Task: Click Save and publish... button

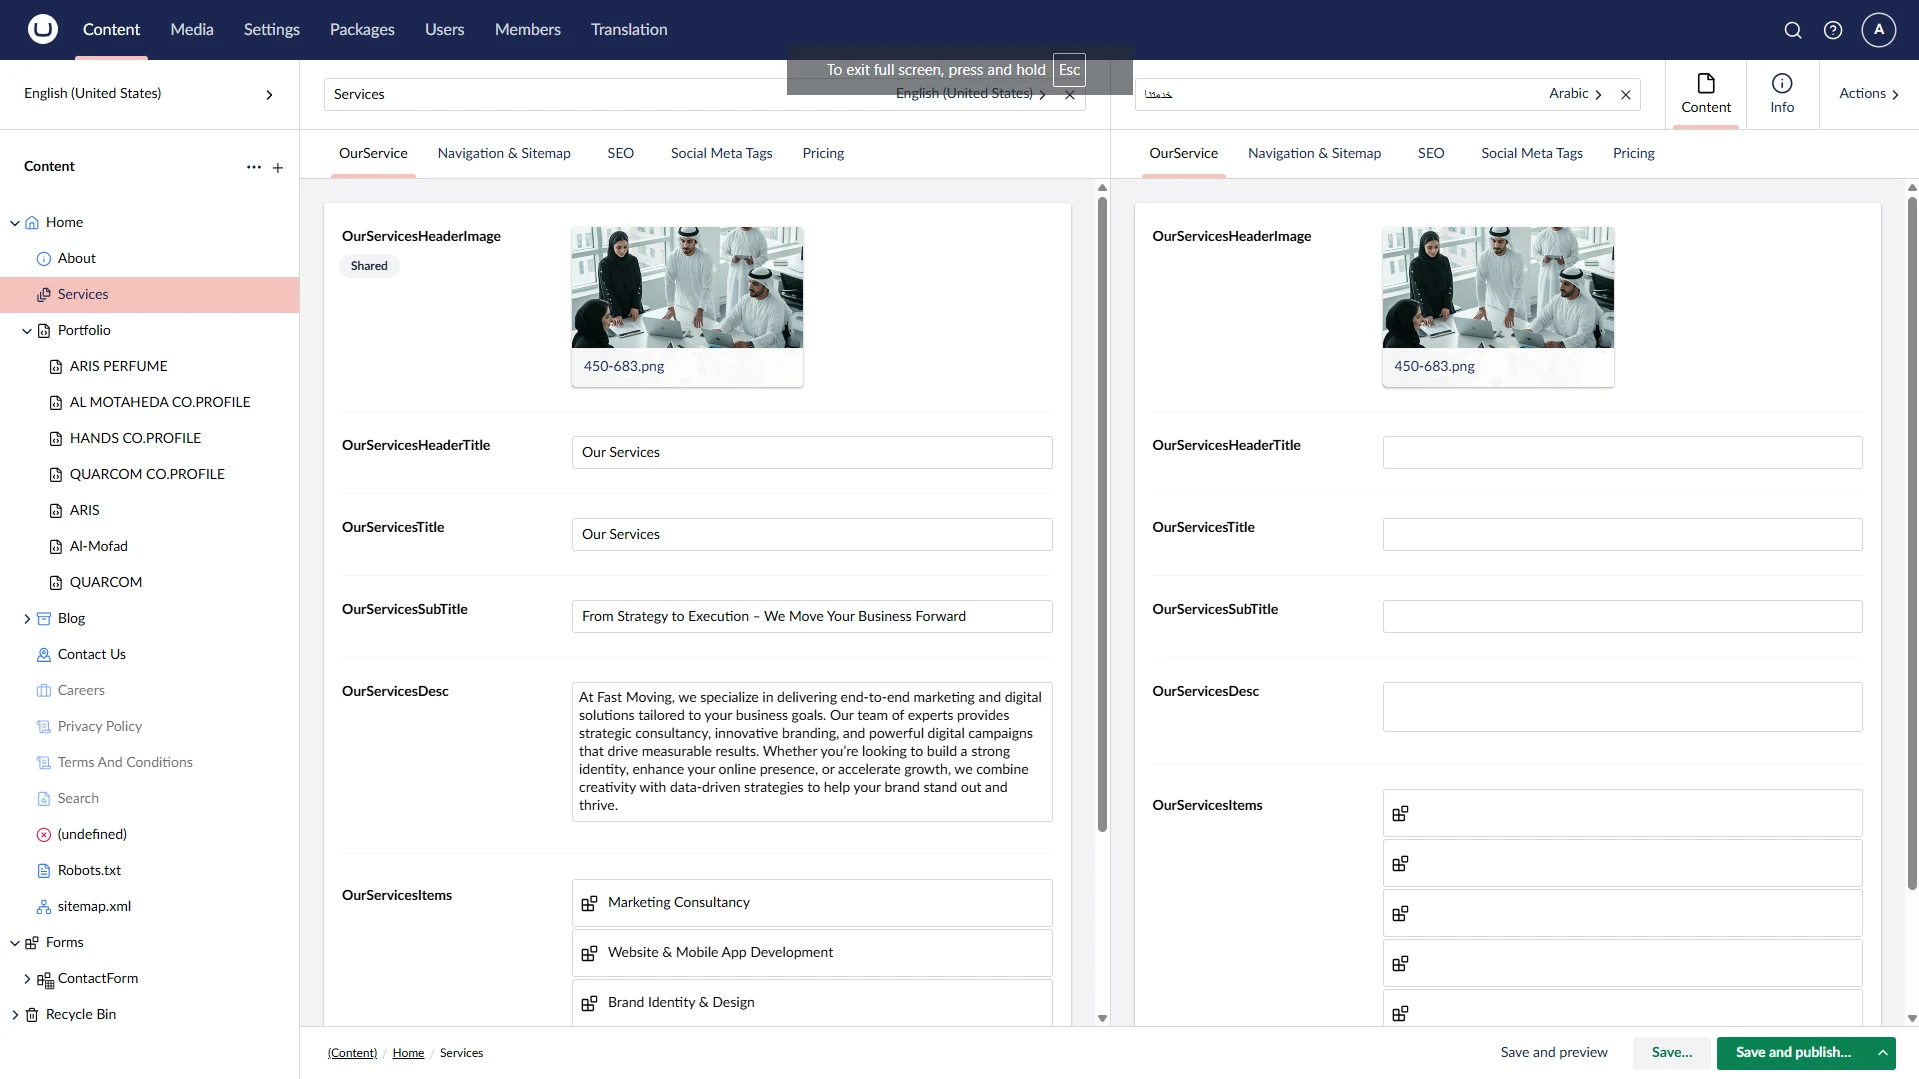Action: click(1793, 1053)
